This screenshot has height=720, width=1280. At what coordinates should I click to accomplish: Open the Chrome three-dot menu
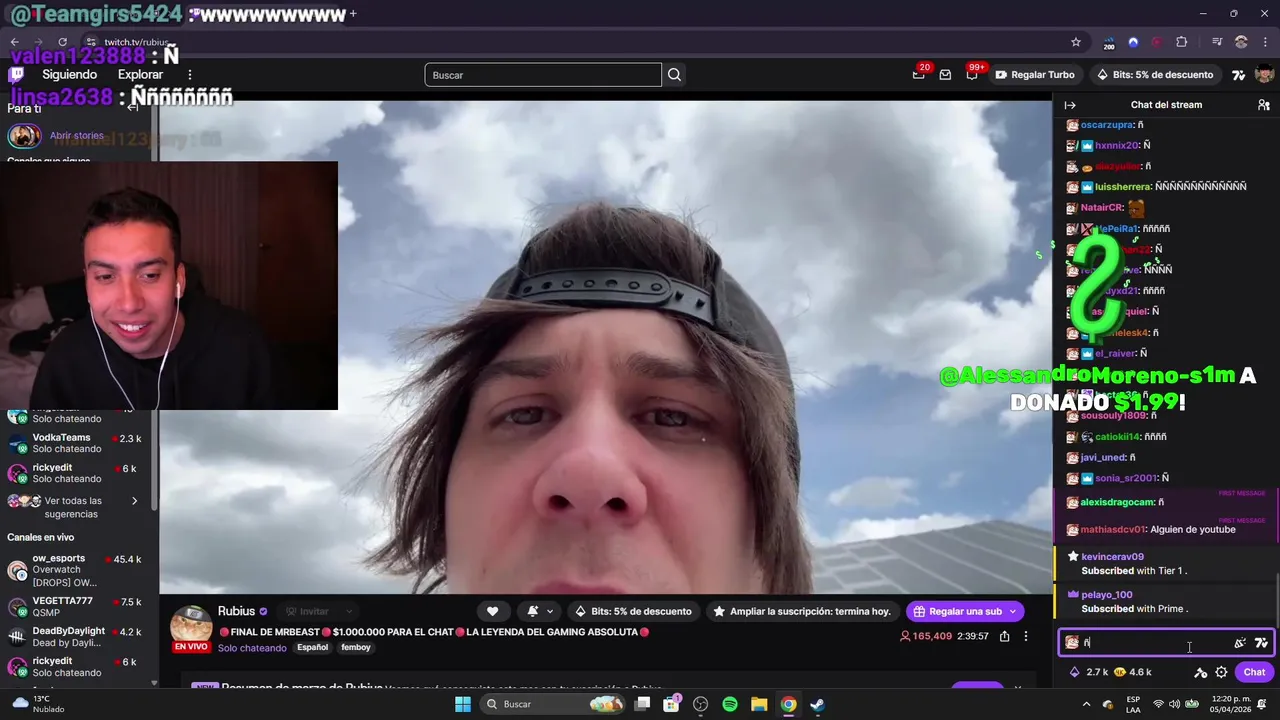point(1264,42)
